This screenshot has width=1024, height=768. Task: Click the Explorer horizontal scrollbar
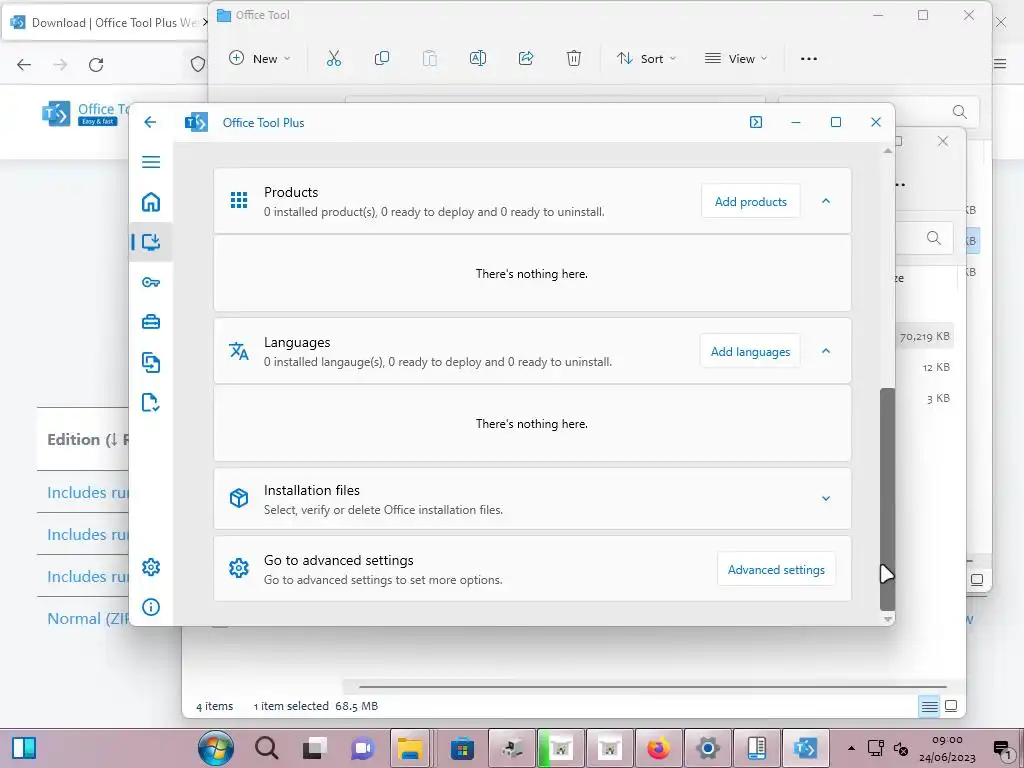pyautogui.click(x=652, y=687)
